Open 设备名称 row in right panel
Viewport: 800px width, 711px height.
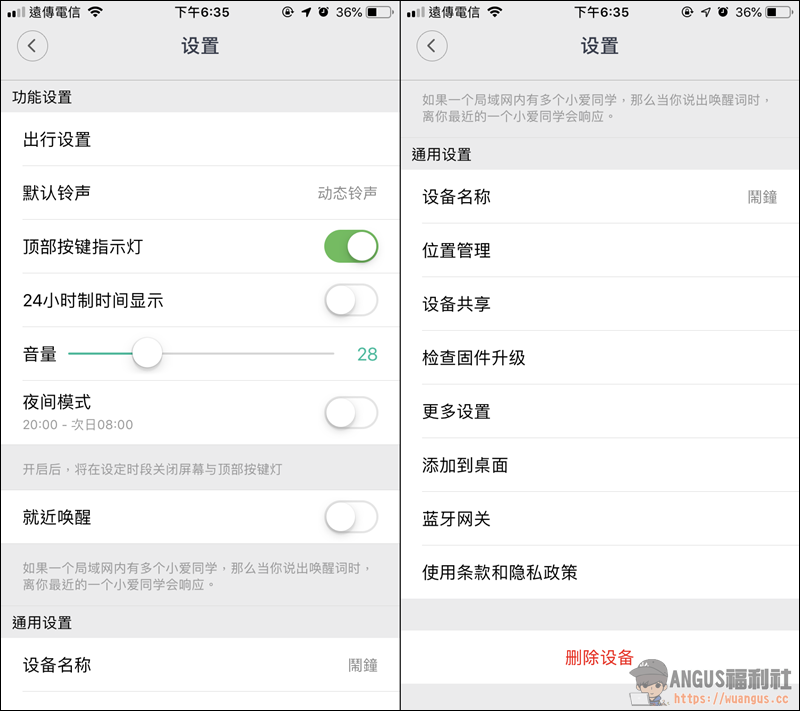(x=600, y=197)
